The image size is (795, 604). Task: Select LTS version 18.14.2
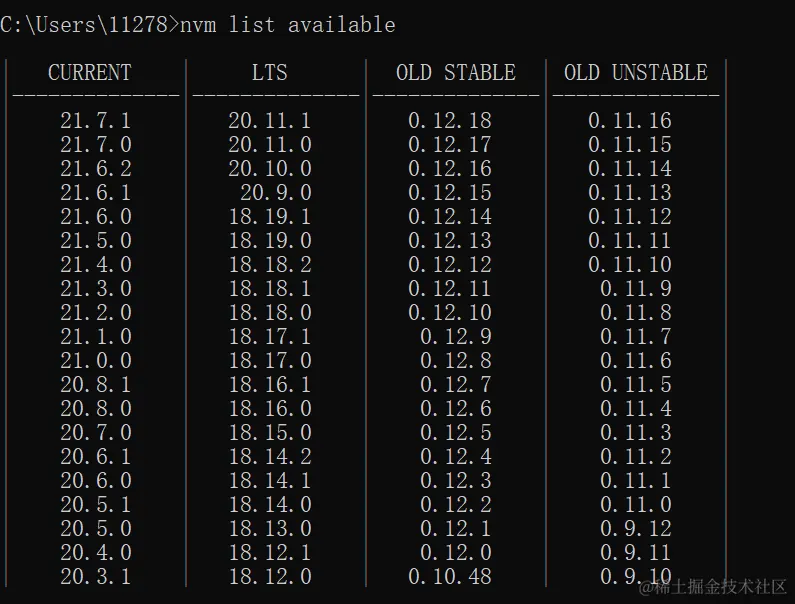click(x=270, y=456)
